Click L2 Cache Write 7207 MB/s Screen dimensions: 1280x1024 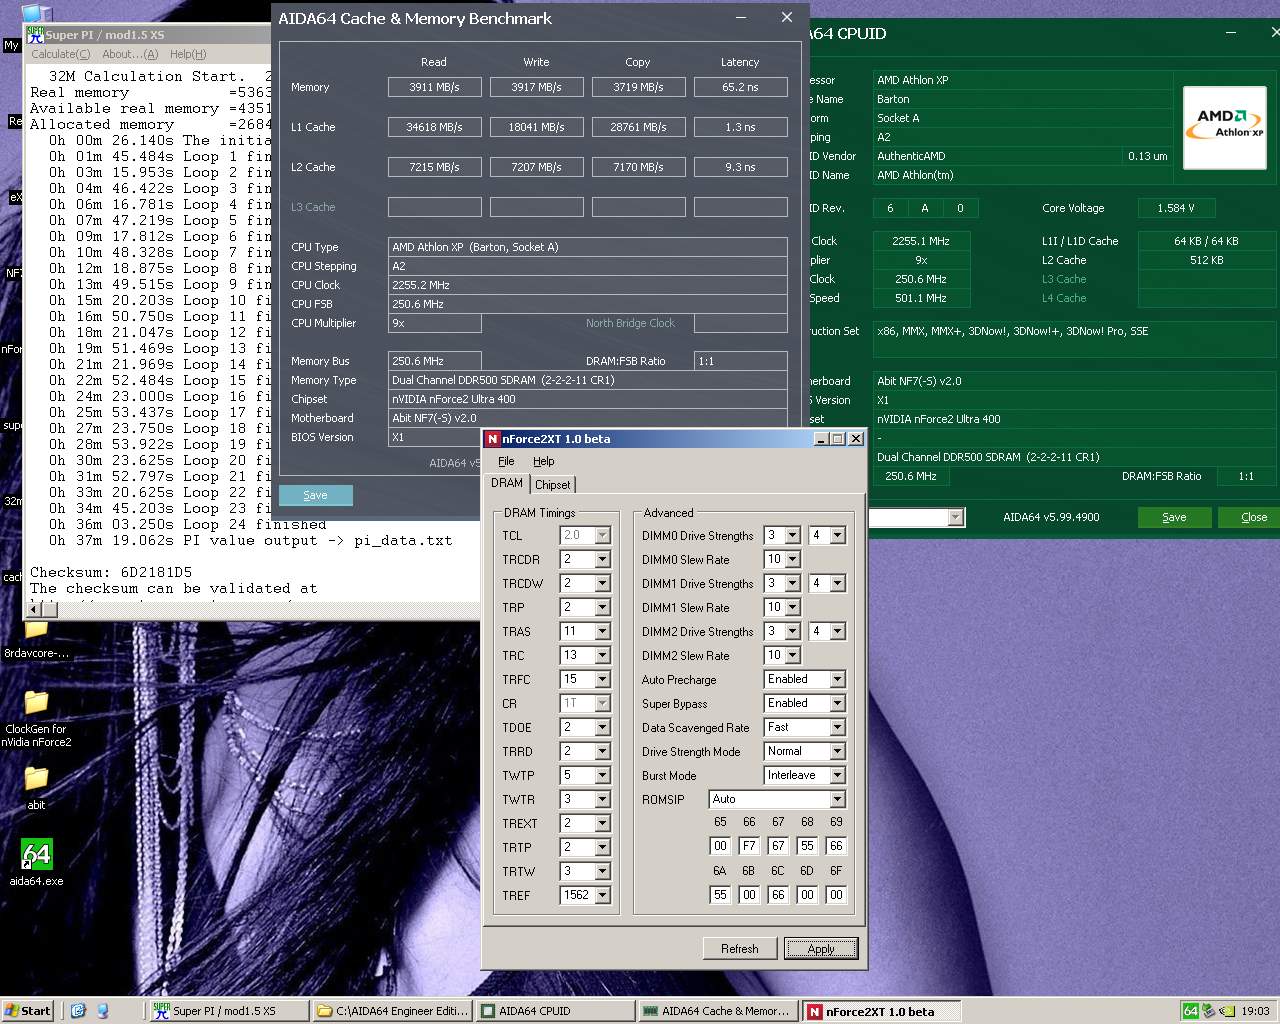(537, 167)
